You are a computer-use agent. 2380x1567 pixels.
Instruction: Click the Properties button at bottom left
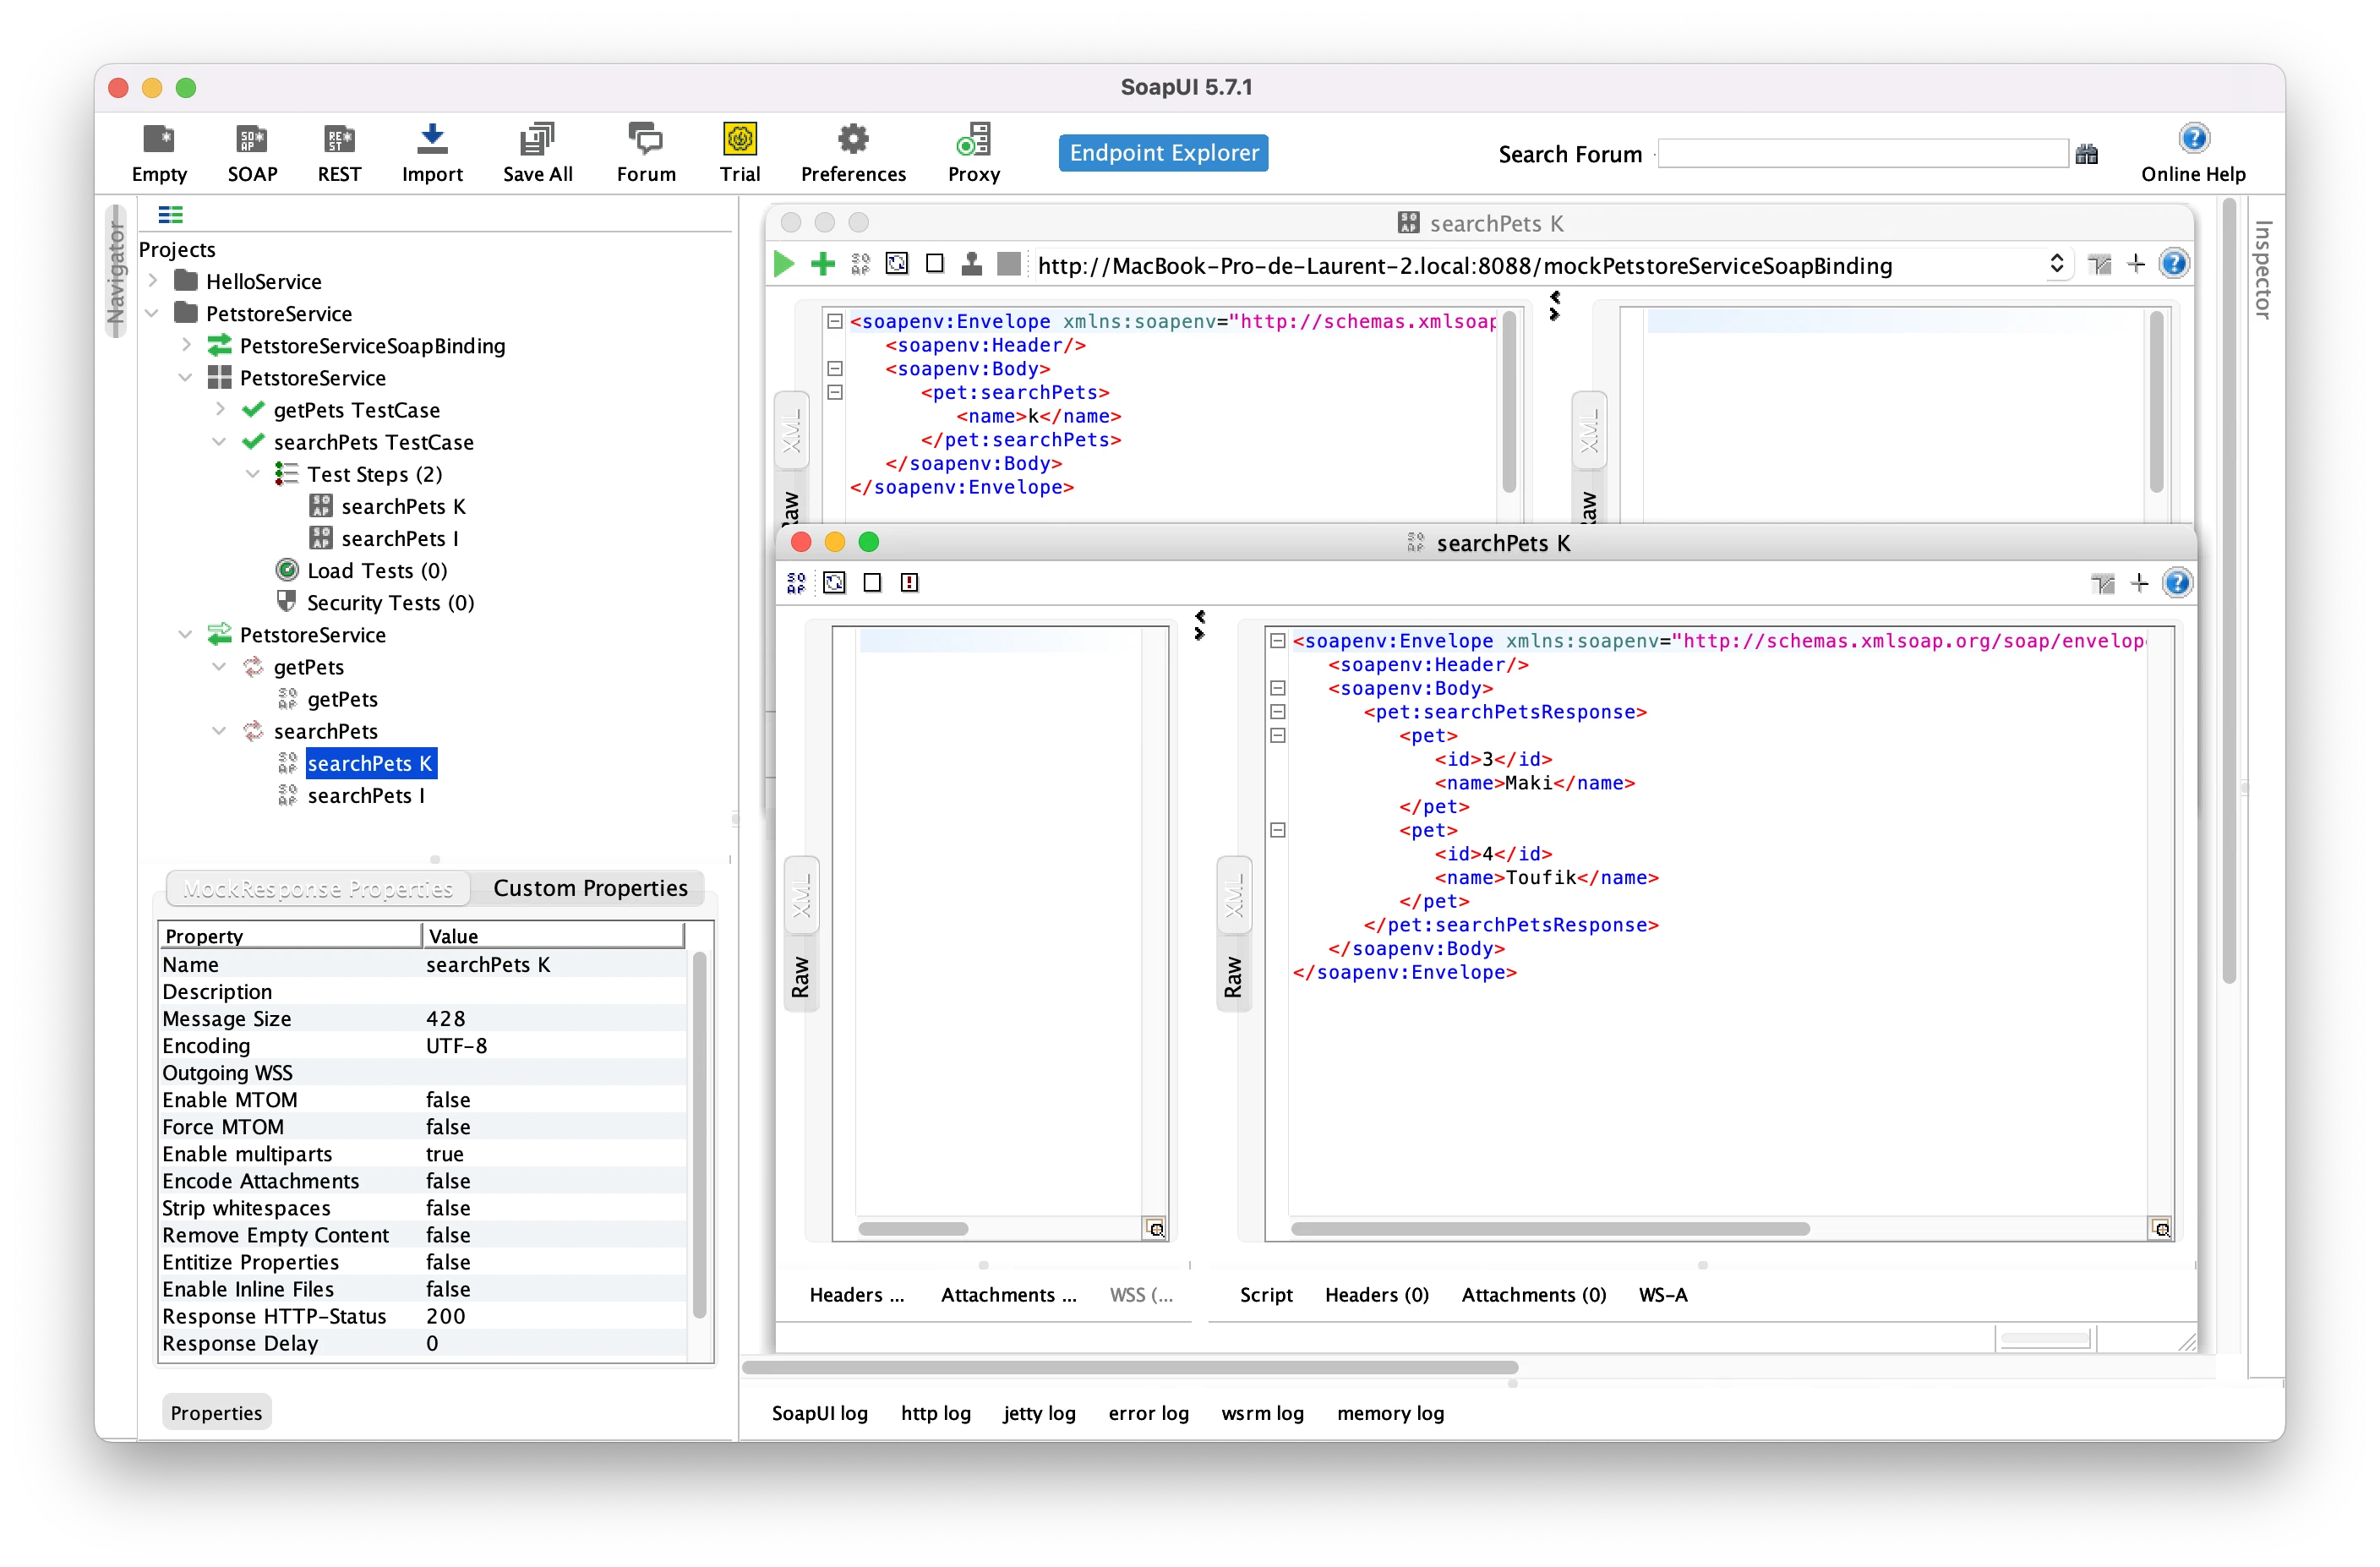pyautogui.click(x=216, y=1413)
